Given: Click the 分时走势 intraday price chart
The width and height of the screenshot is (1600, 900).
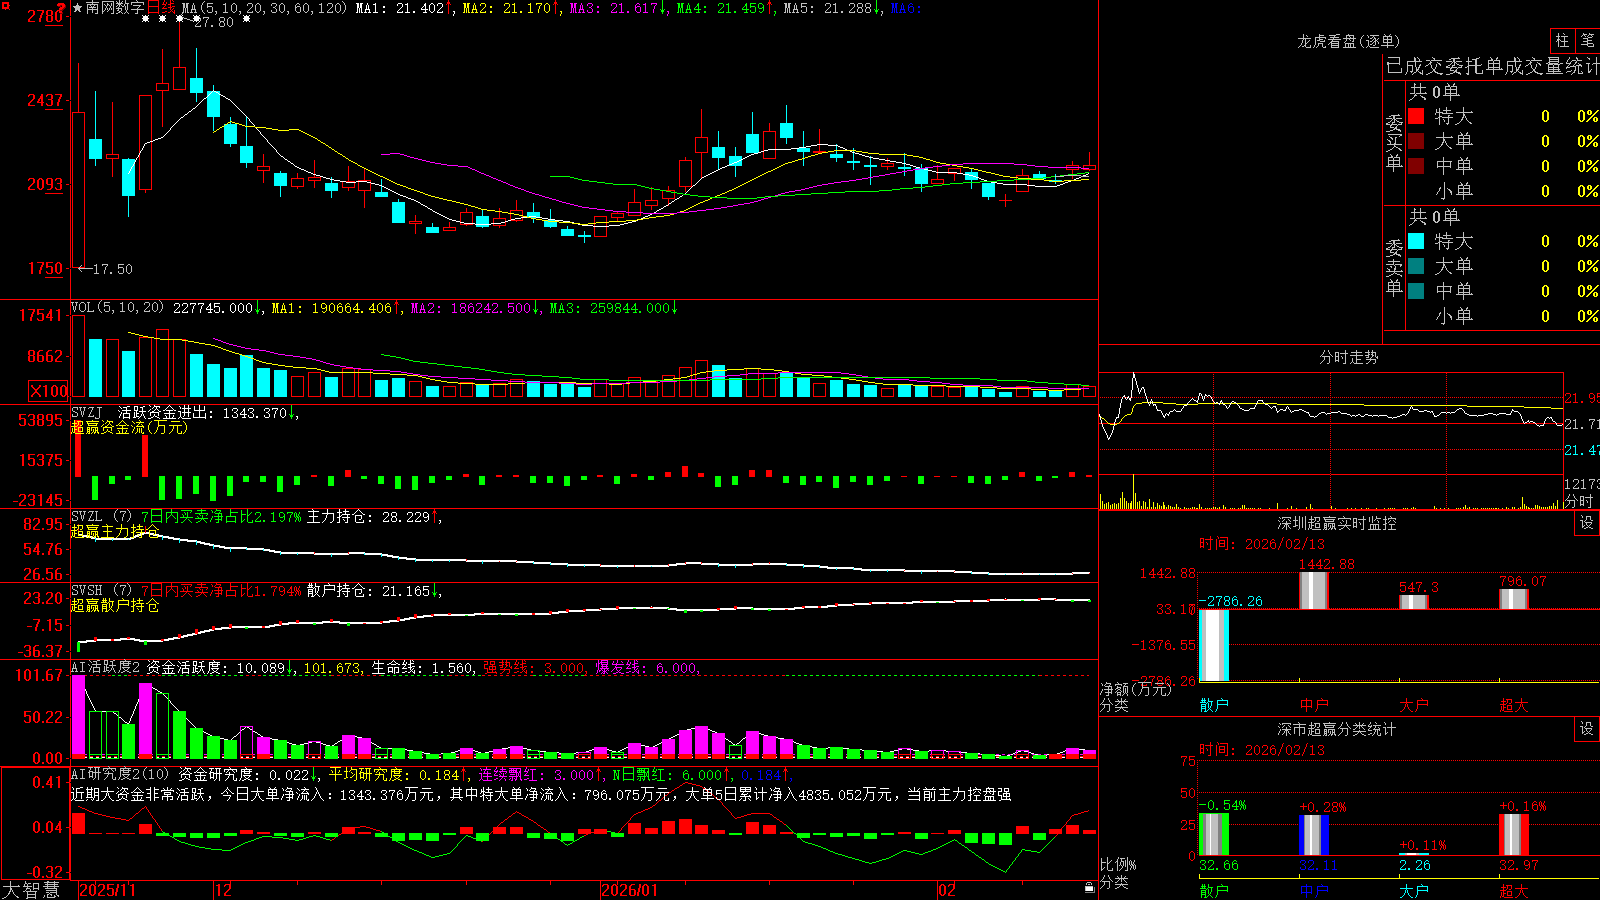Looking at the screenshot, I should 1331,422.
